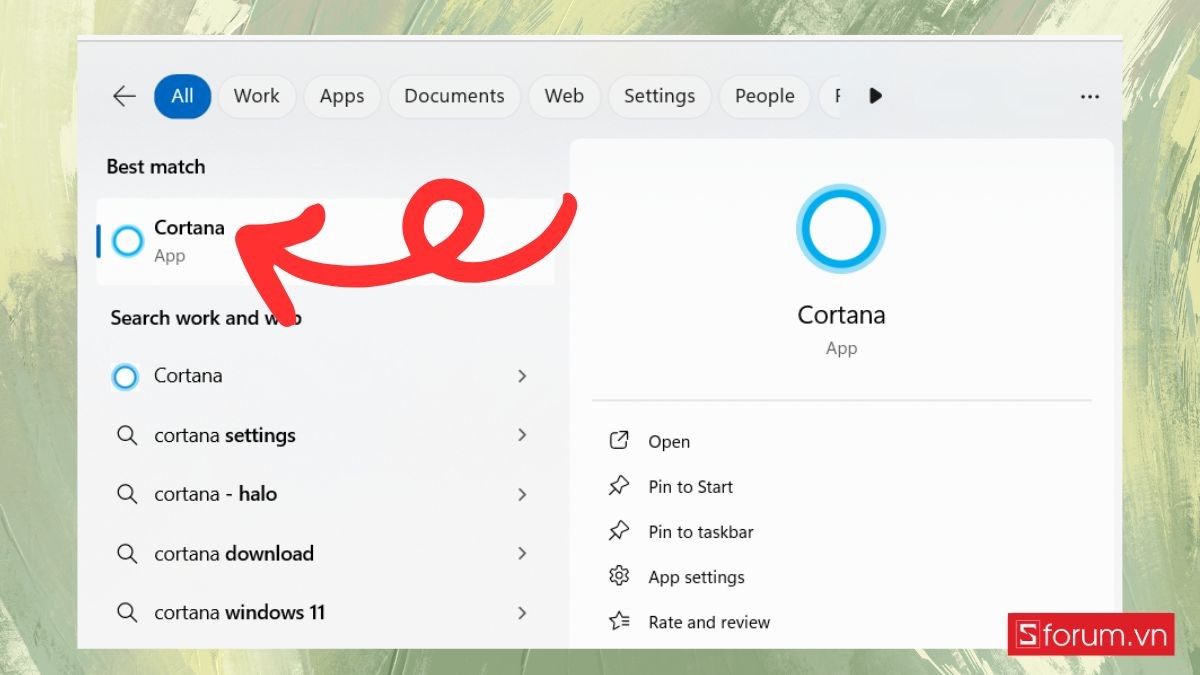Click the magnifier icon beside cortana - halo

tap(127, 494)
